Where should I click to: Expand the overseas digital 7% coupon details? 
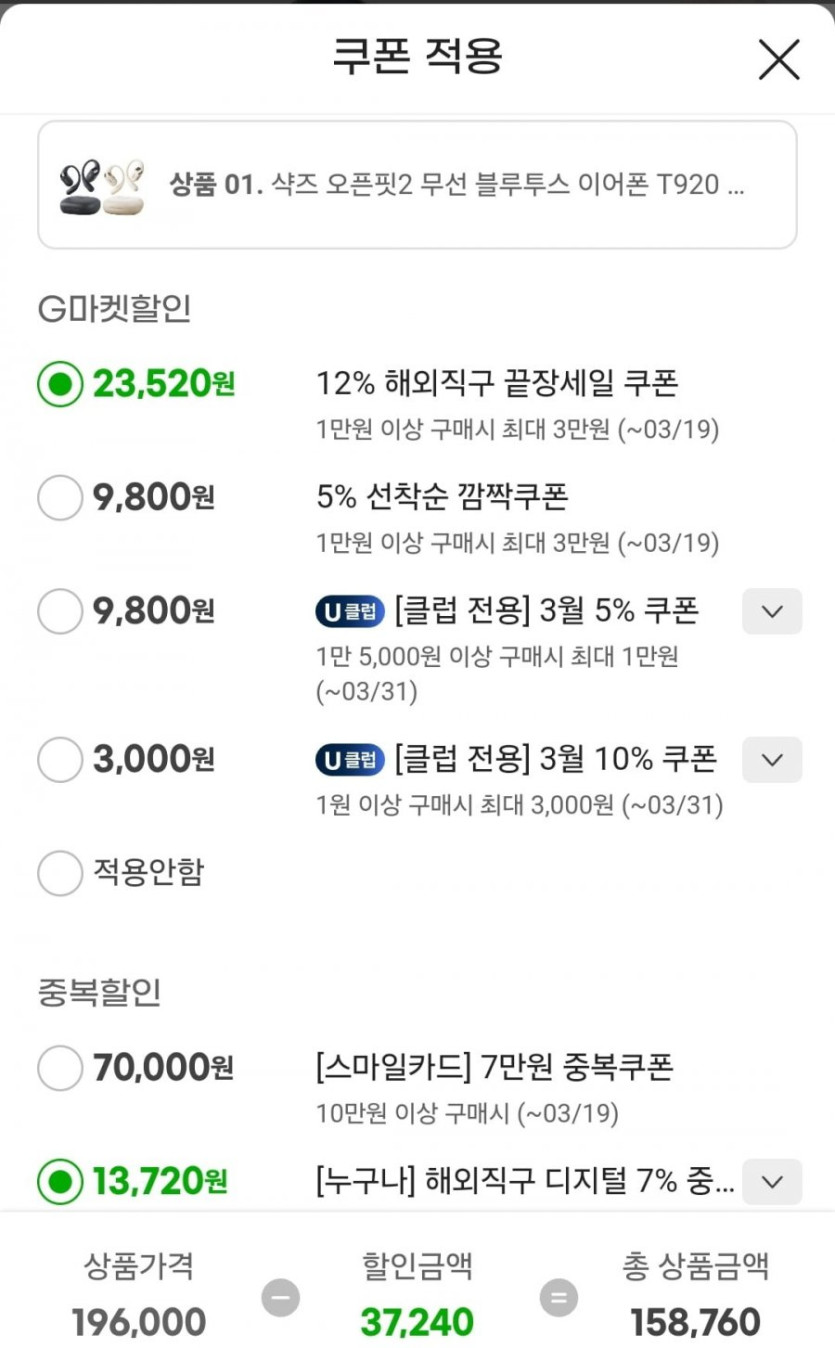pos(771,1182)
